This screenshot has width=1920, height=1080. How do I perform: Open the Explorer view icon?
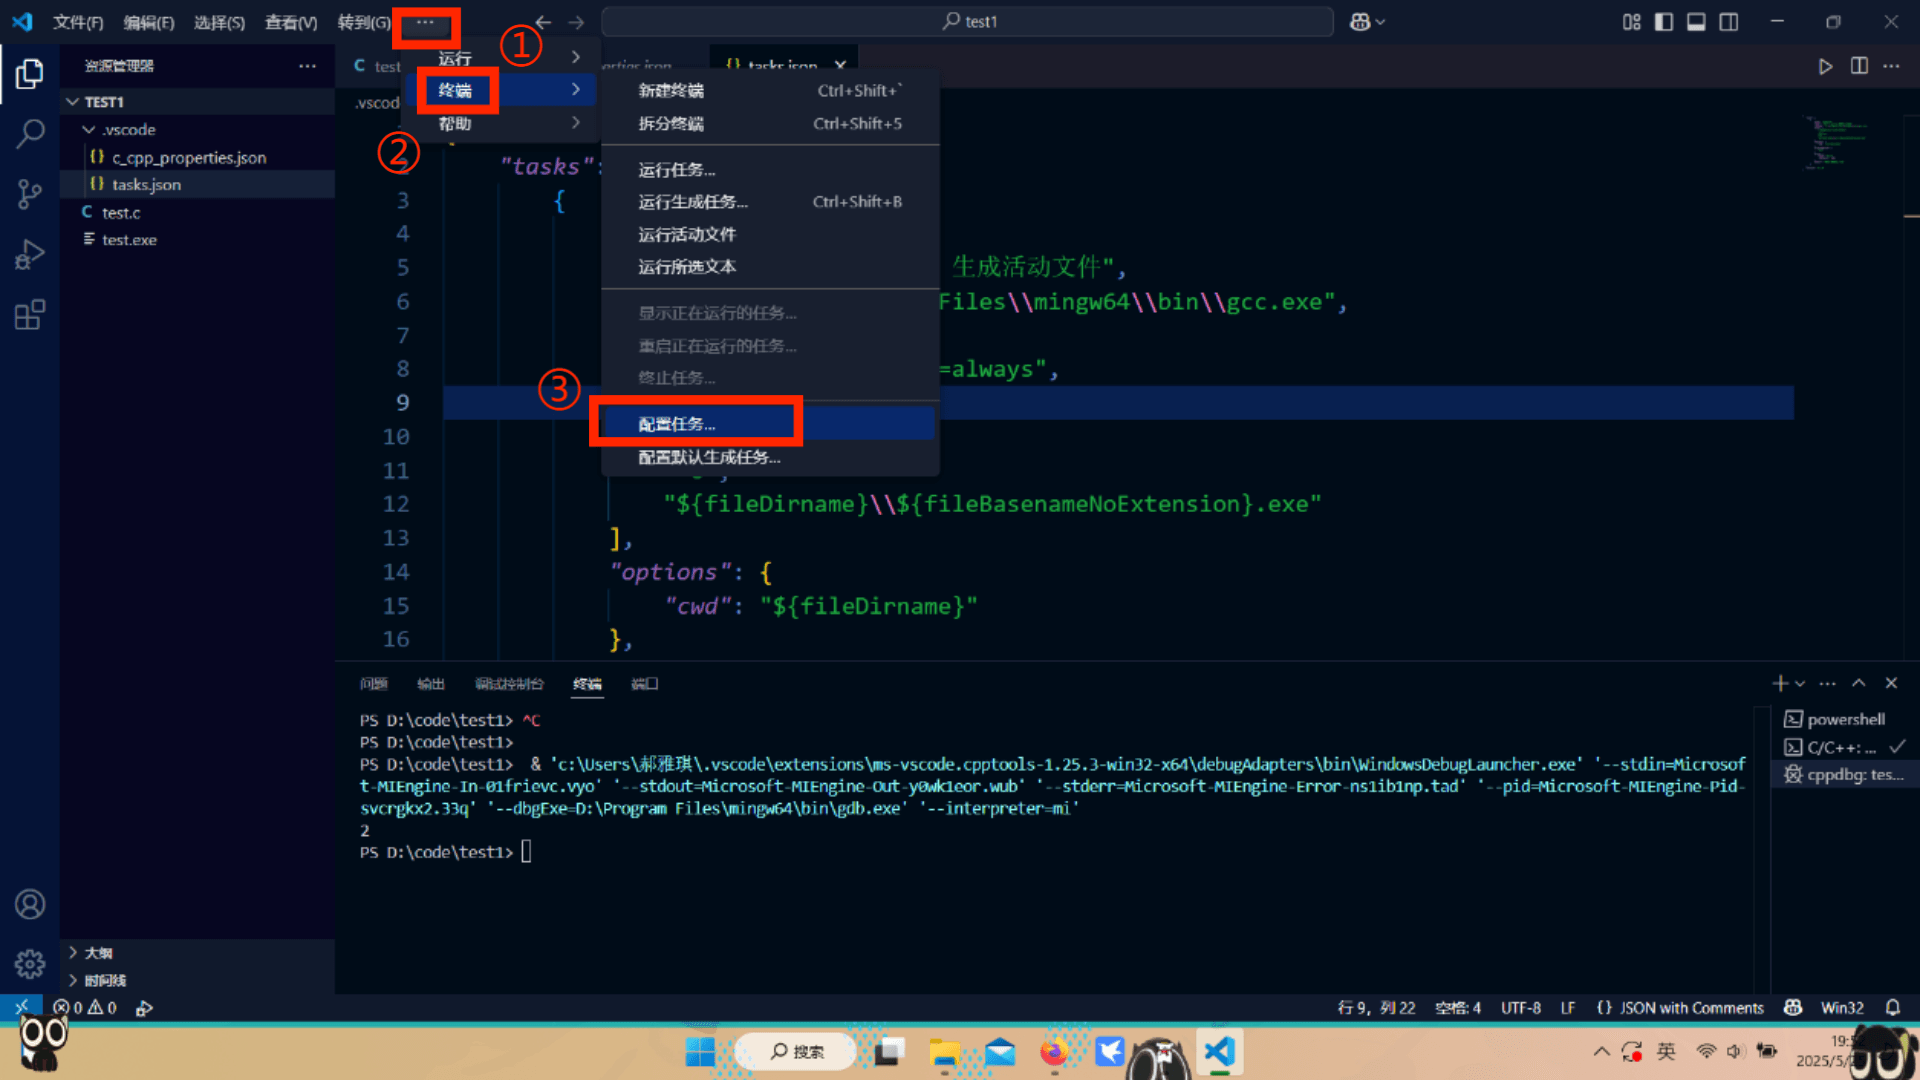[x=30, y=73]
